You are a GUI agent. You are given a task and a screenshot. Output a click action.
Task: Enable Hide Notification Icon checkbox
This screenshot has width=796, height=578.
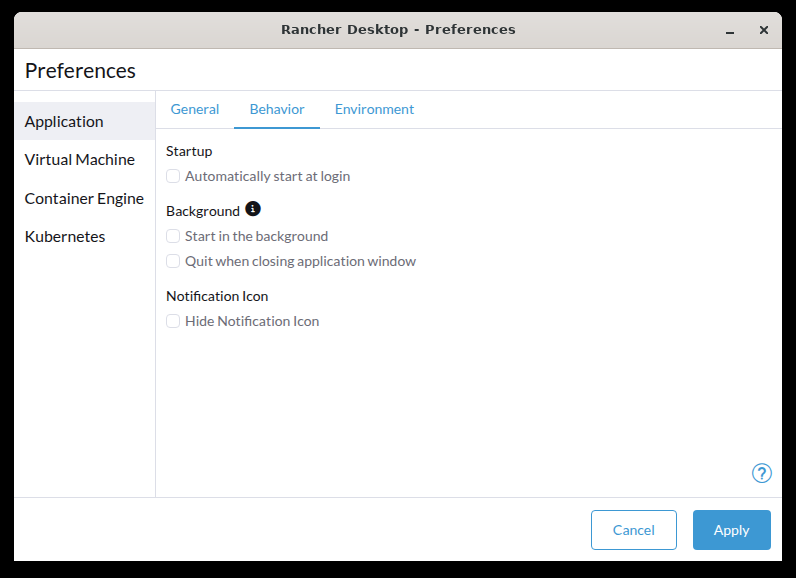point(173,321)
